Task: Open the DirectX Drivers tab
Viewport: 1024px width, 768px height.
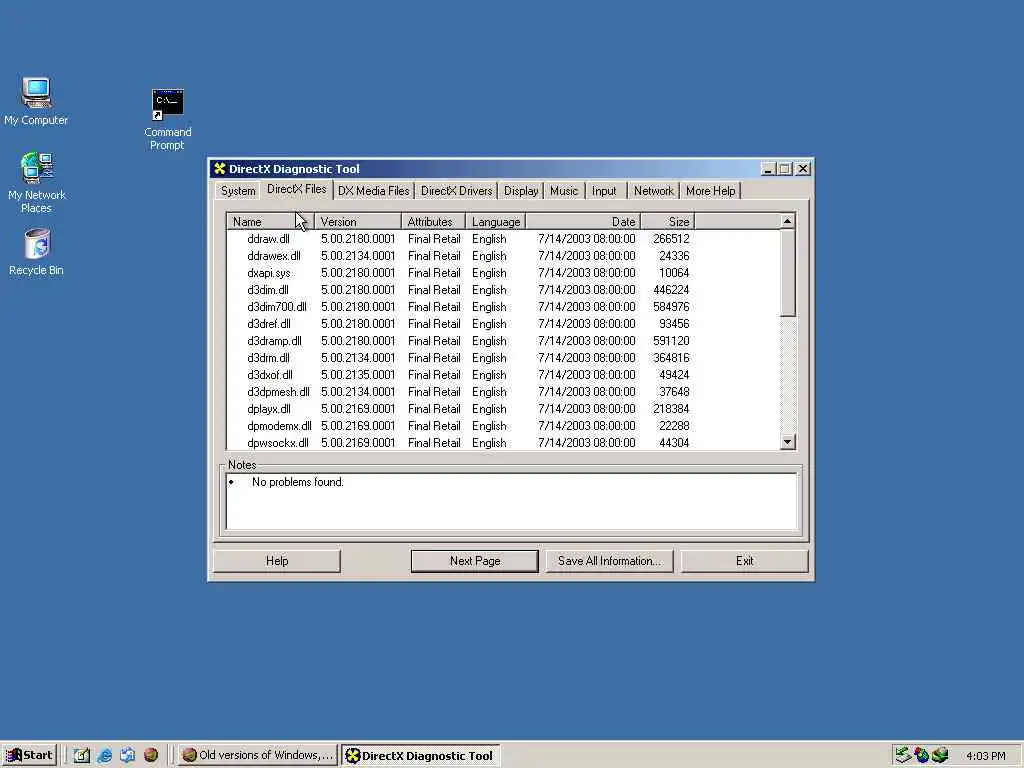Action: coord(456,191)
